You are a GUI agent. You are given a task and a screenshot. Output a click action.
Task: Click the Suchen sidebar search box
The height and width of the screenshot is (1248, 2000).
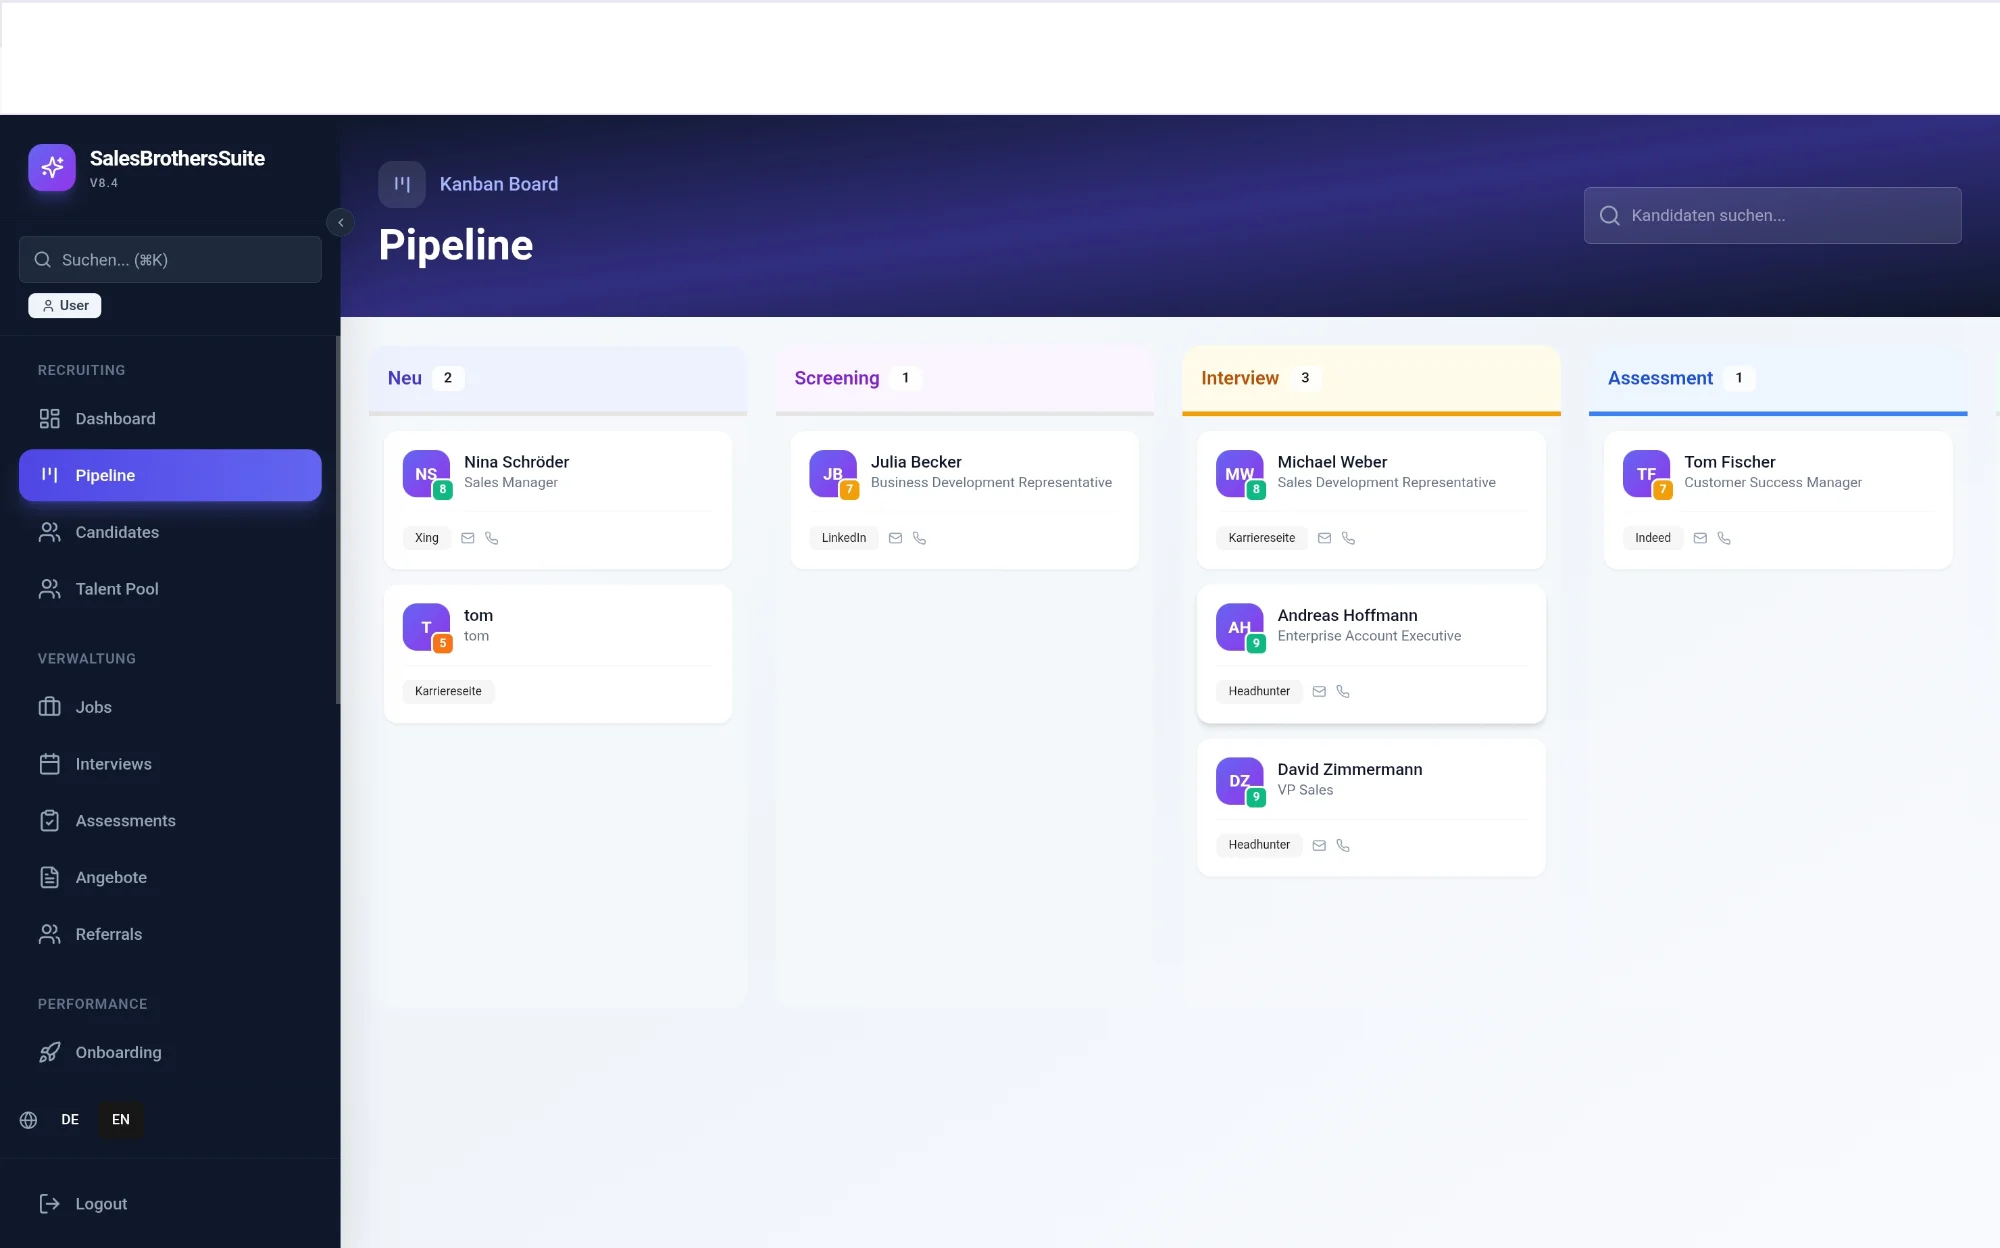click(x=170, y=260)
